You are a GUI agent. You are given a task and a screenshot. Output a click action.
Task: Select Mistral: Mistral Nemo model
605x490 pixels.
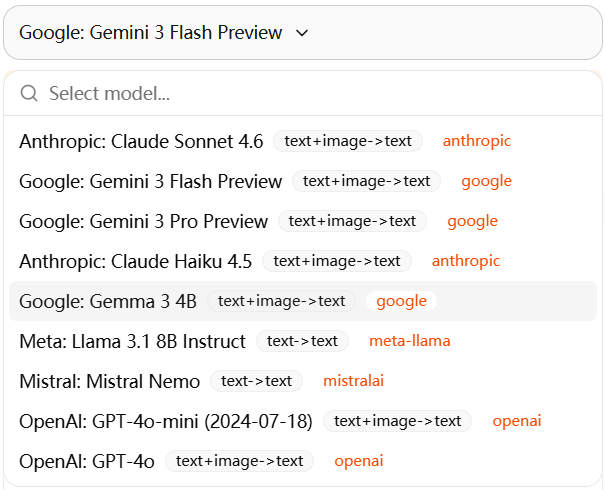109,381
